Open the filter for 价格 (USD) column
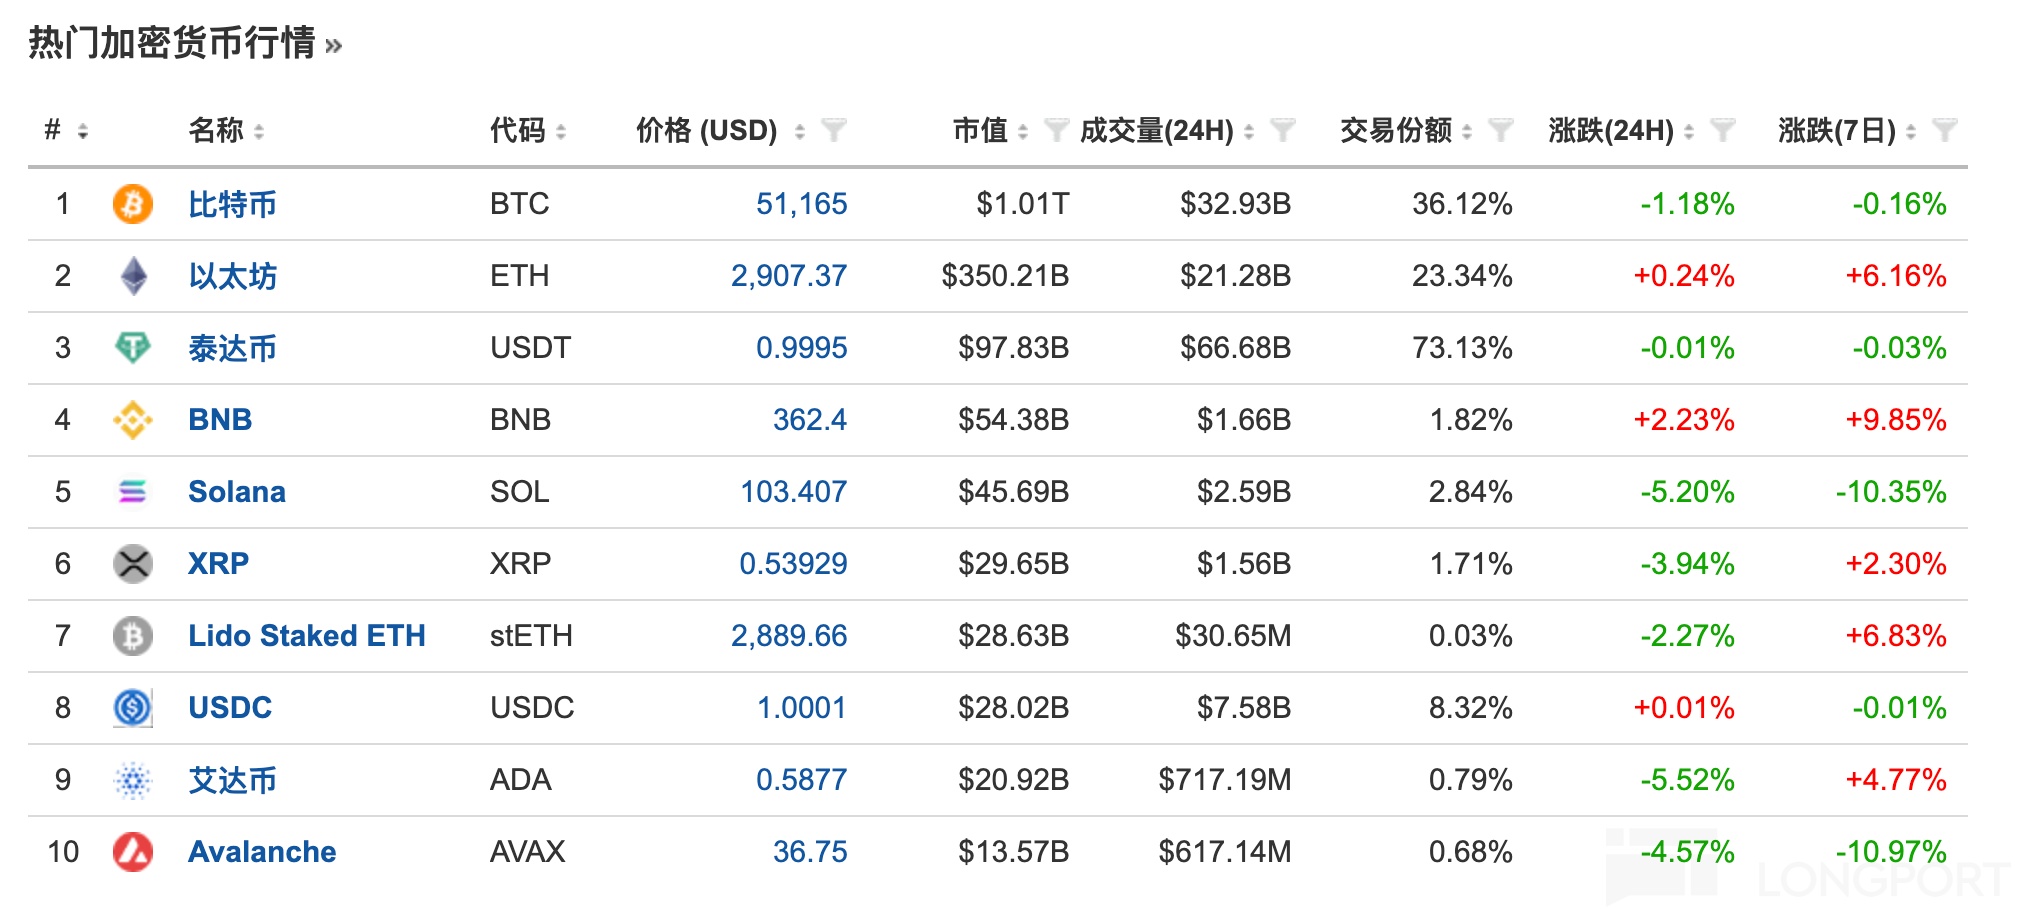This screenshot has height=922, width=2026. [833, 130]
